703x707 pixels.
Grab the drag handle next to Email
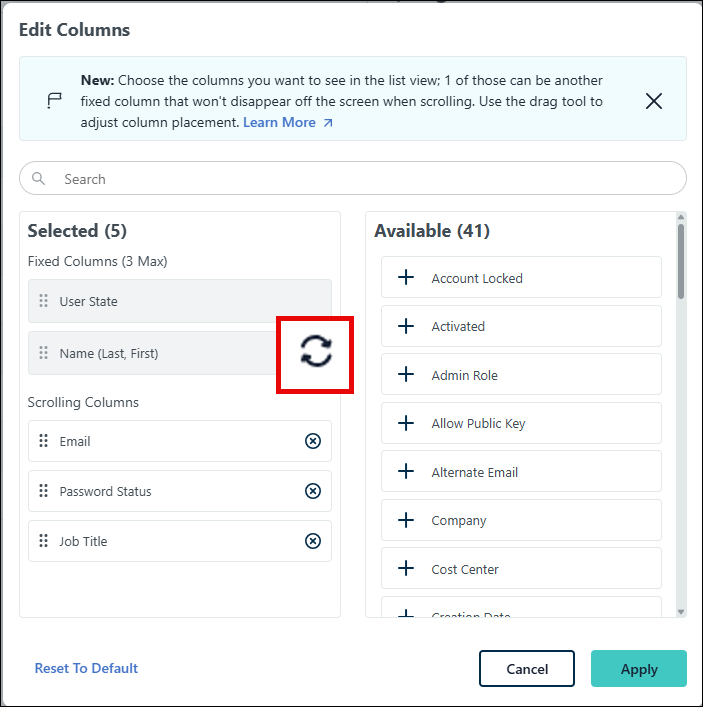43,441
